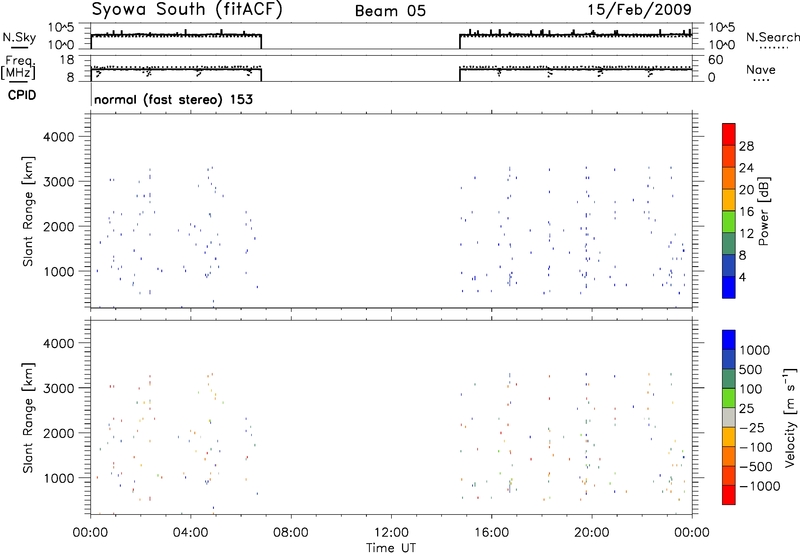
Task: Click the 'Velocity [m s-1]' colorbar title
Action: (790, 417)
